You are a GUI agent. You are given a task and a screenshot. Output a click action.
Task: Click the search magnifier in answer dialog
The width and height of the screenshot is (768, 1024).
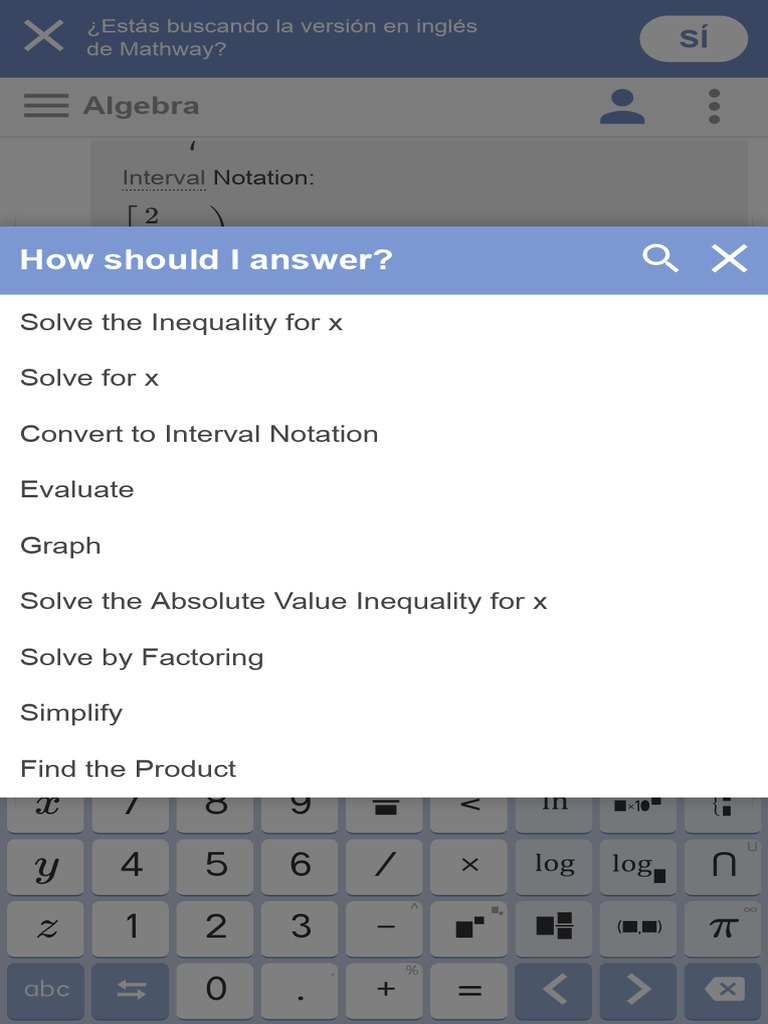pos(660,259)
